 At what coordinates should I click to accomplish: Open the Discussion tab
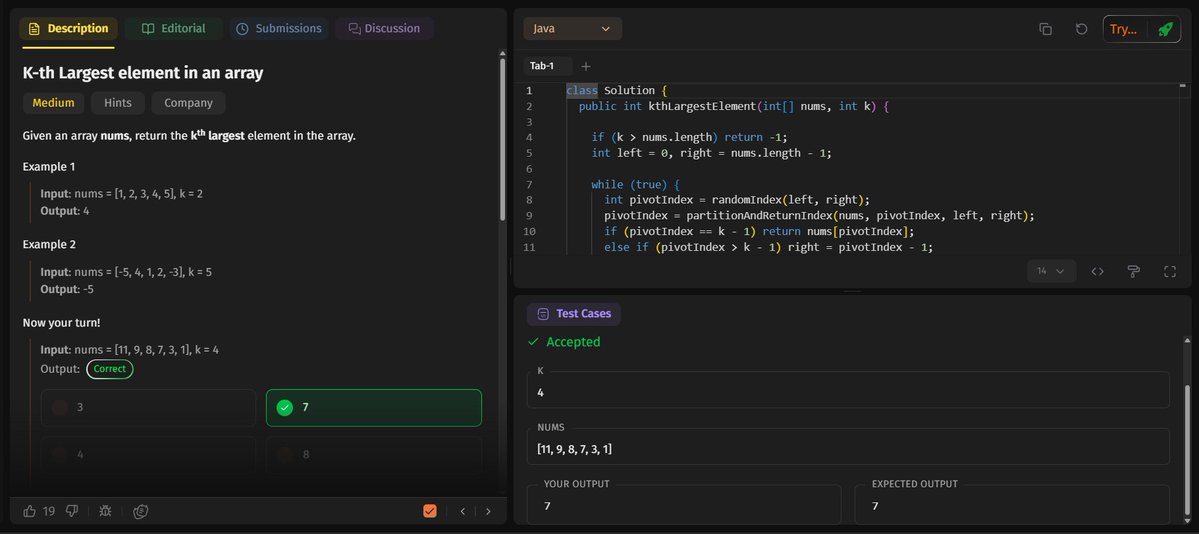385,29
